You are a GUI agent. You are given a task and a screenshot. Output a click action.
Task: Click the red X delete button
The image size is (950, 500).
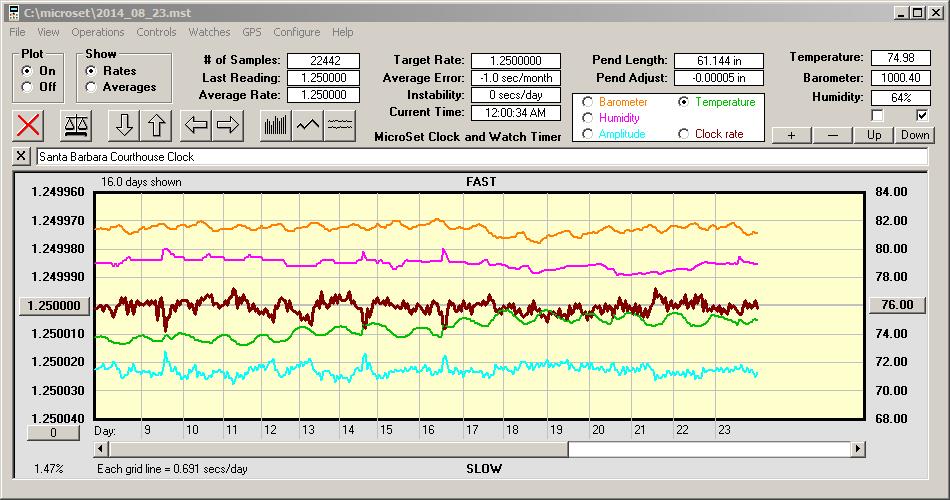[28, 125]
